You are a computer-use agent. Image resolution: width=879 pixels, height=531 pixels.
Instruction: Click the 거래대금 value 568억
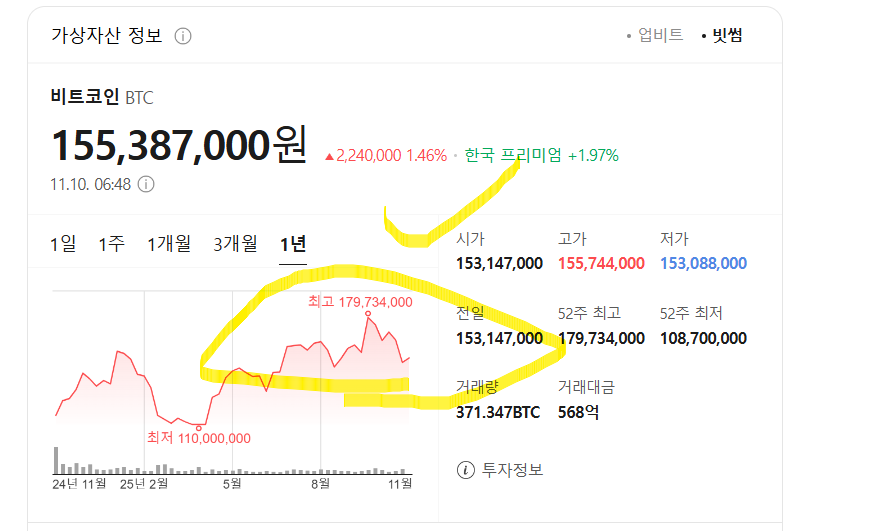[x=578, y=412]
